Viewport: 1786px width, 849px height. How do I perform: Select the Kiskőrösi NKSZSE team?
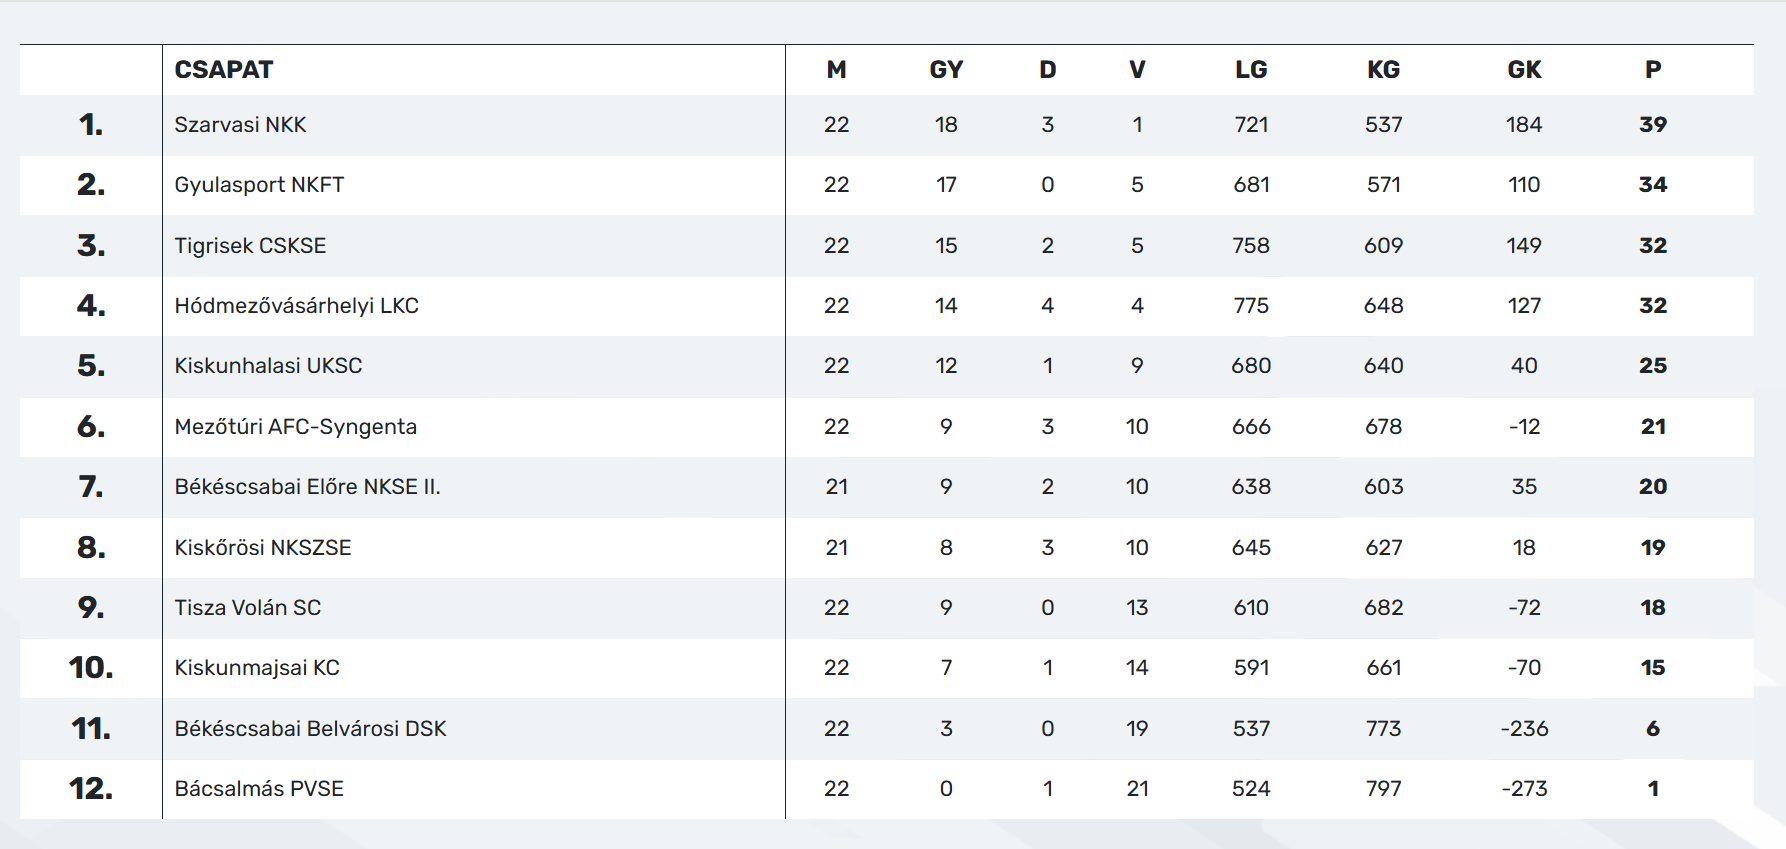point(263,548)
